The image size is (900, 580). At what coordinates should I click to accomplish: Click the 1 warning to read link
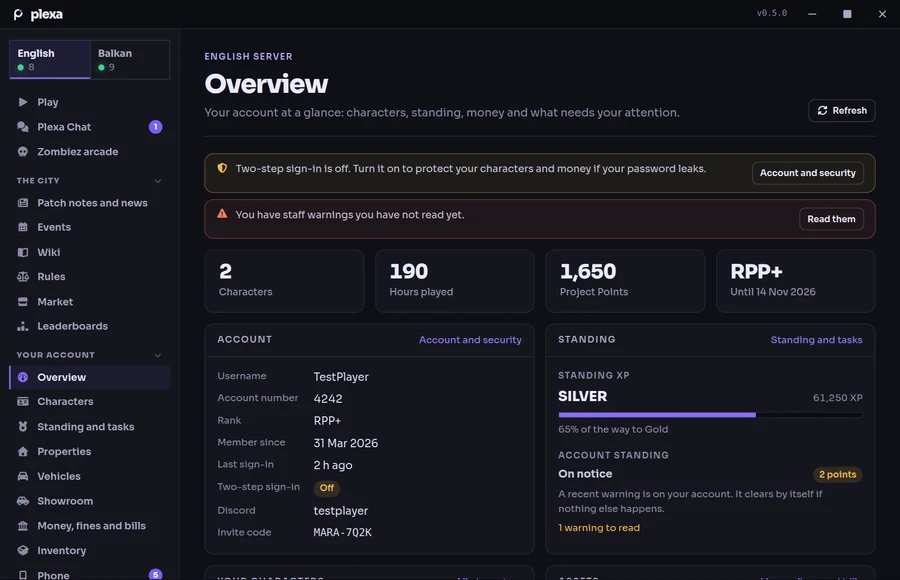point(599,528)
